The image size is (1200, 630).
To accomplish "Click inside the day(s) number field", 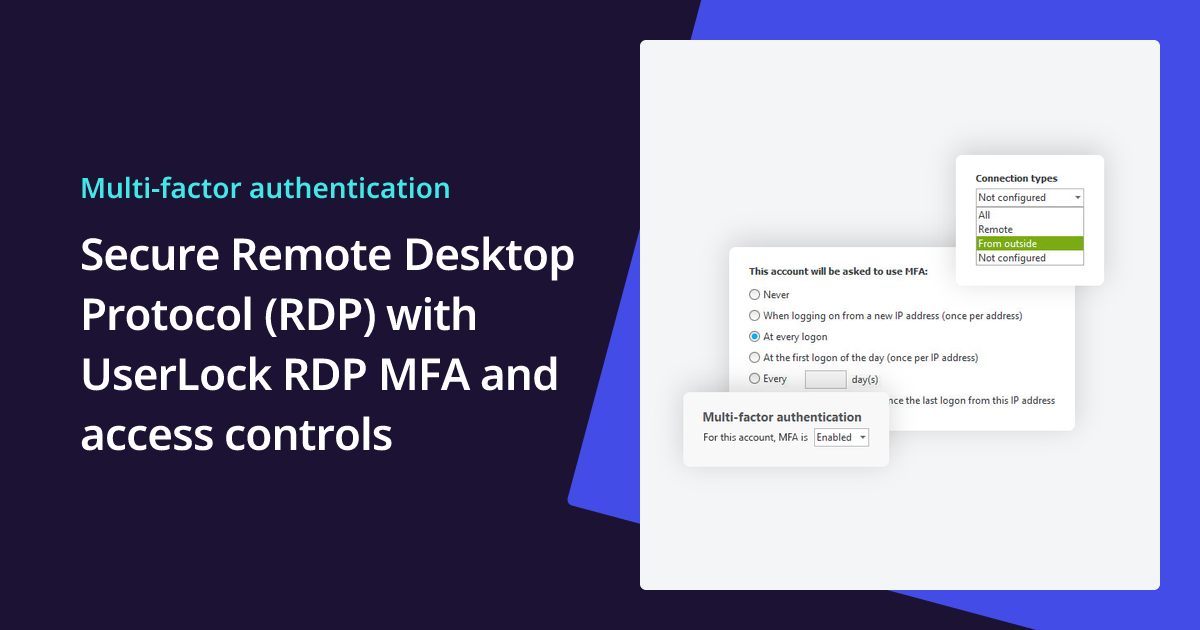I will tap(826, 378).
